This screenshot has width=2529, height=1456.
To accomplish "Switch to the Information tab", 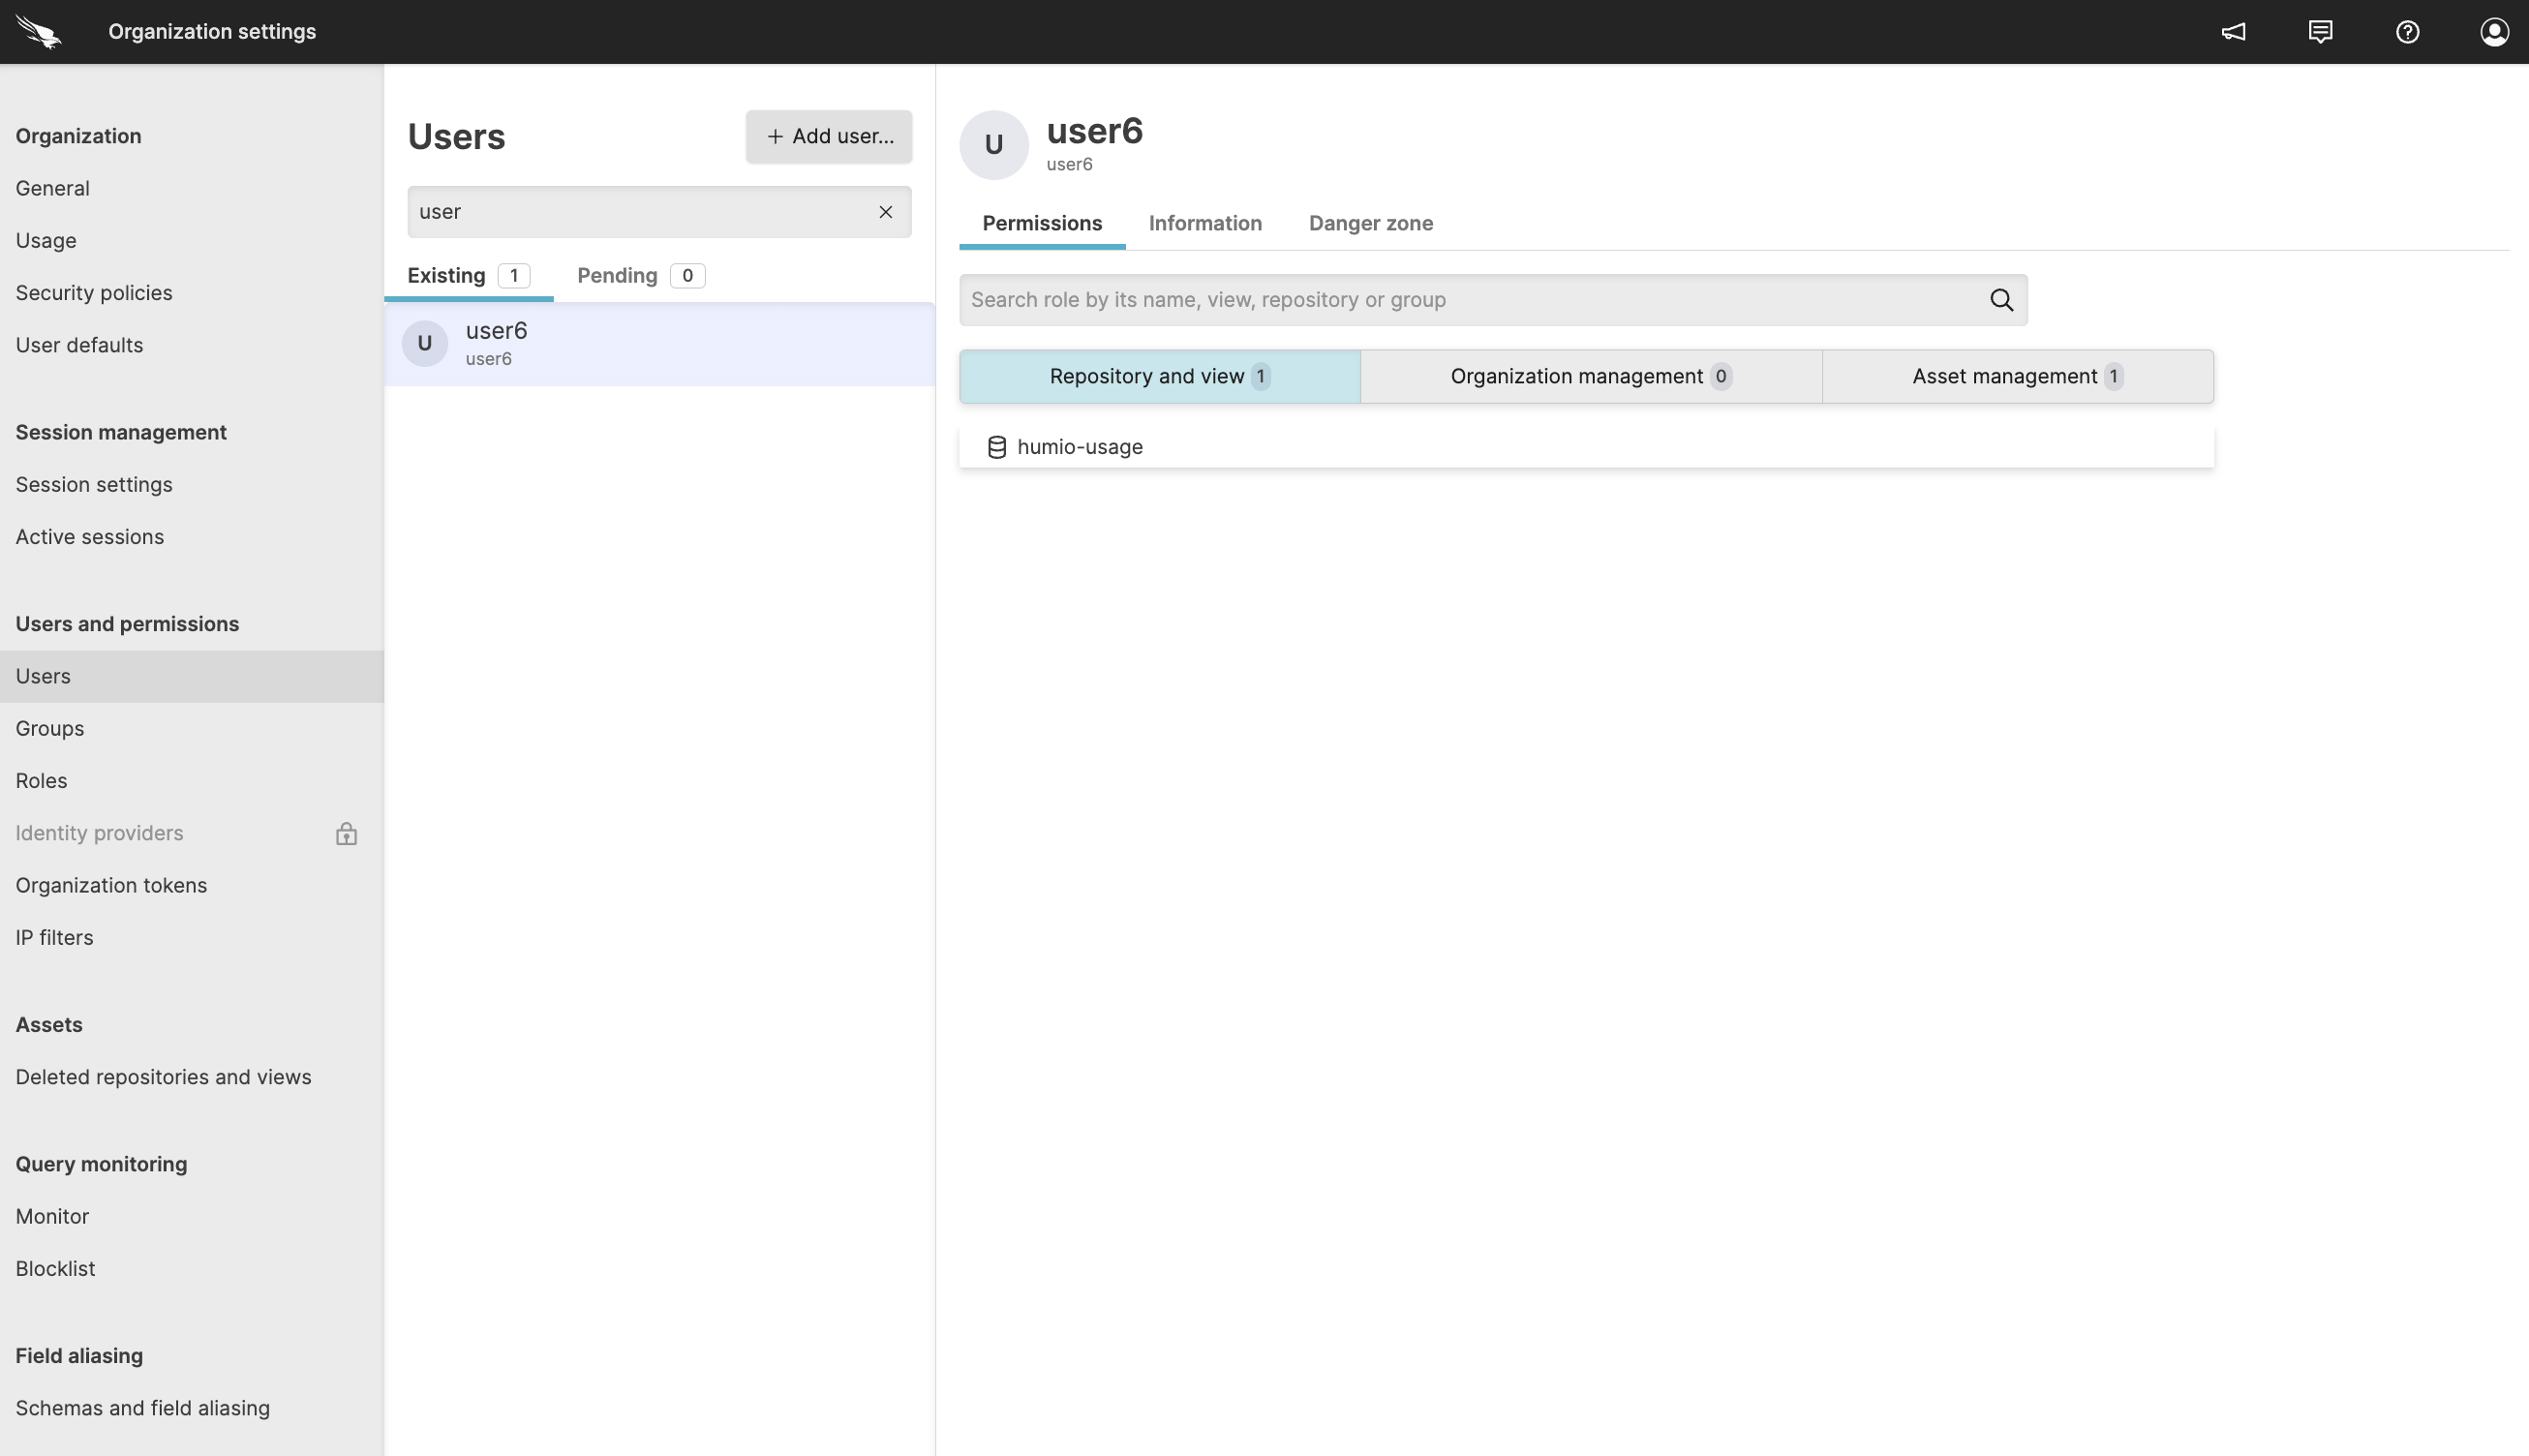I will [1204, 223].
